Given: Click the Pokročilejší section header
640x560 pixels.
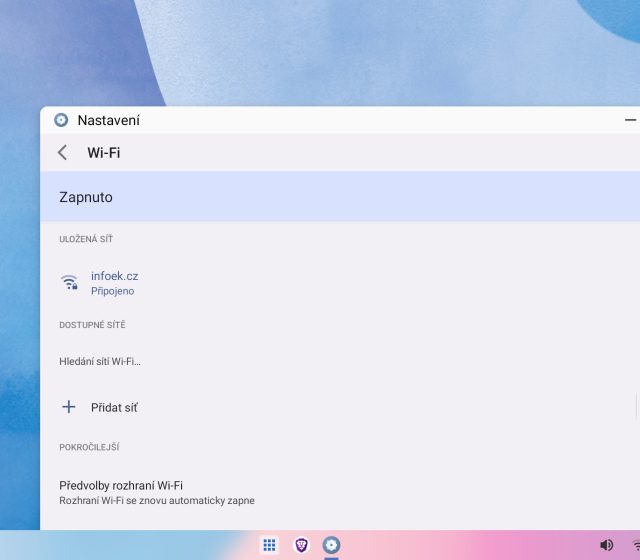Looking at the screenshot, I should (89, 447).
